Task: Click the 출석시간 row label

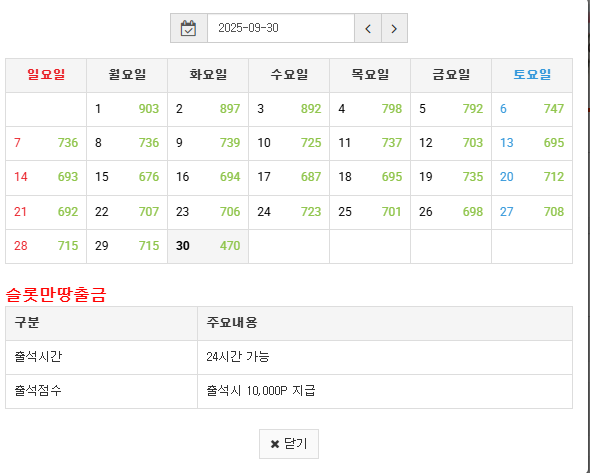Action: click(x=38, y=357)
